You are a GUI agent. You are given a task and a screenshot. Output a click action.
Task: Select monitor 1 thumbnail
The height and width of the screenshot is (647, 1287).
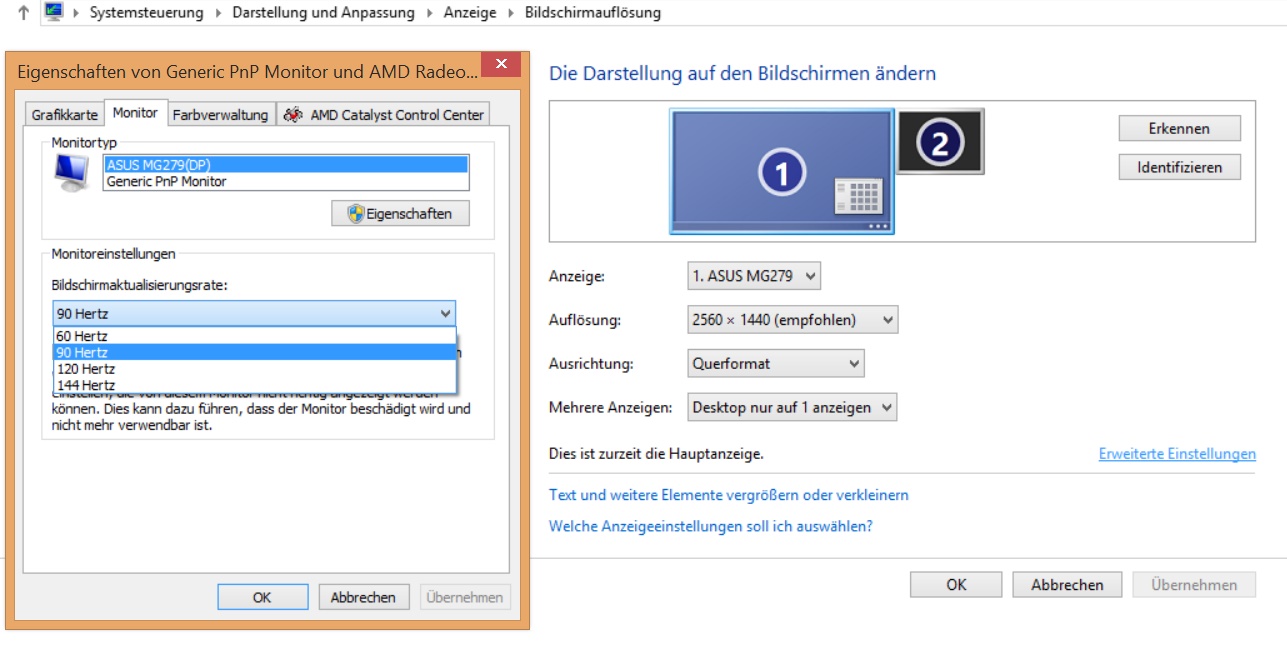pyautogui.click(x=781, y=172)
